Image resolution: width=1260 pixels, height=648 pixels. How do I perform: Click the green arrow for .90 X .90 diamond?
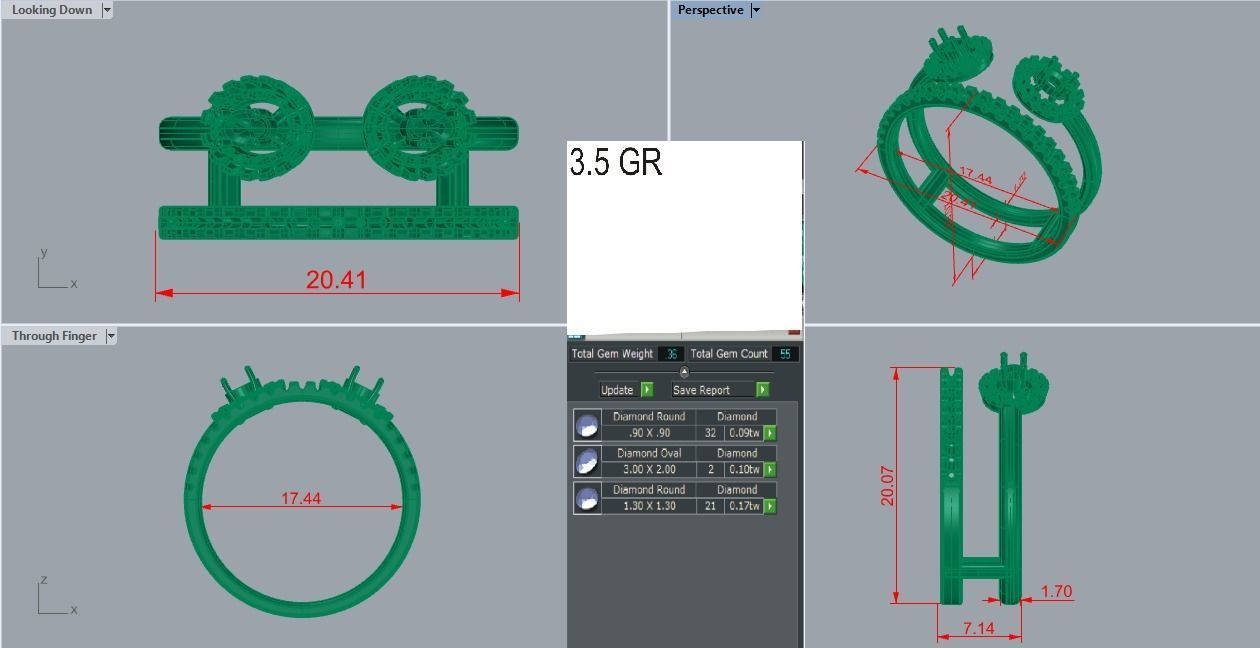[769, 433]
